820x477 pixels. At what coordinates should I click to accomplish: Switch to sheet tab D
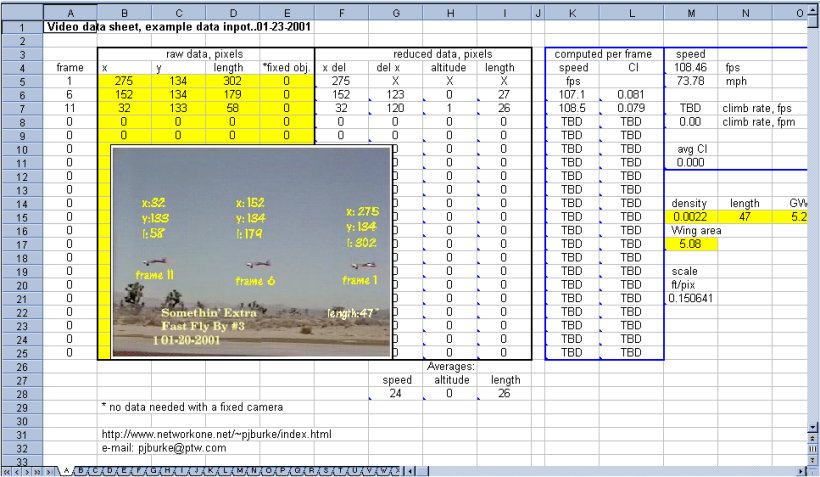click(111, 470)
